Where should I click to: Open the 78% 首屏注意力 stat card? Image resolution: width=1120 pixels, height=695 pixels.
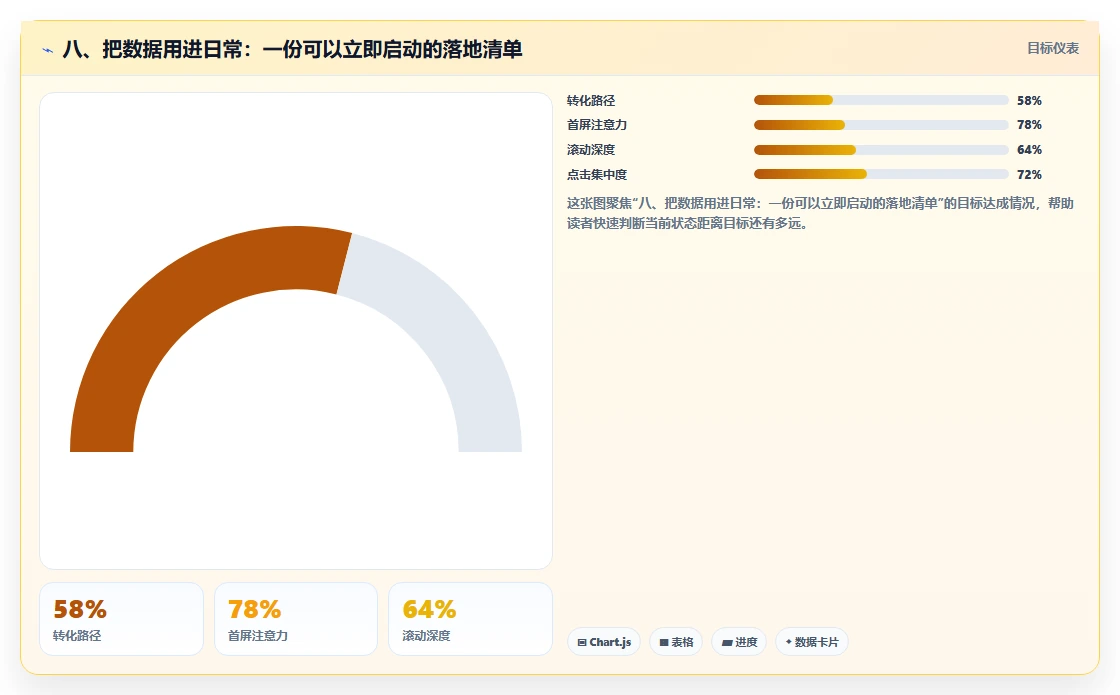click(x=296, y=619)
